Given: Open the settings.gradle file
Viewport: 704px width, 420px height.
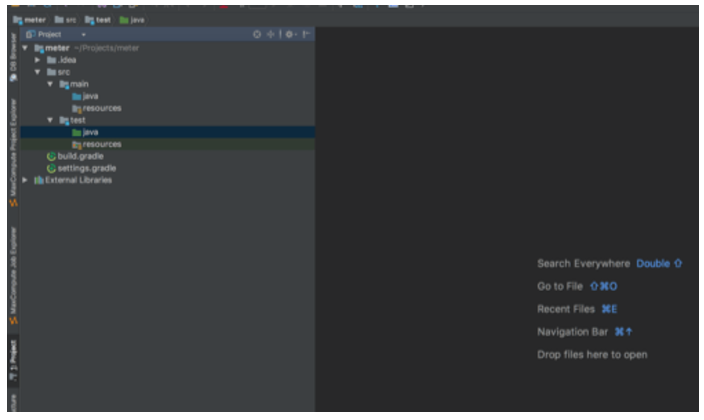Looking at the screenshot, I should [x=81, y=168].
